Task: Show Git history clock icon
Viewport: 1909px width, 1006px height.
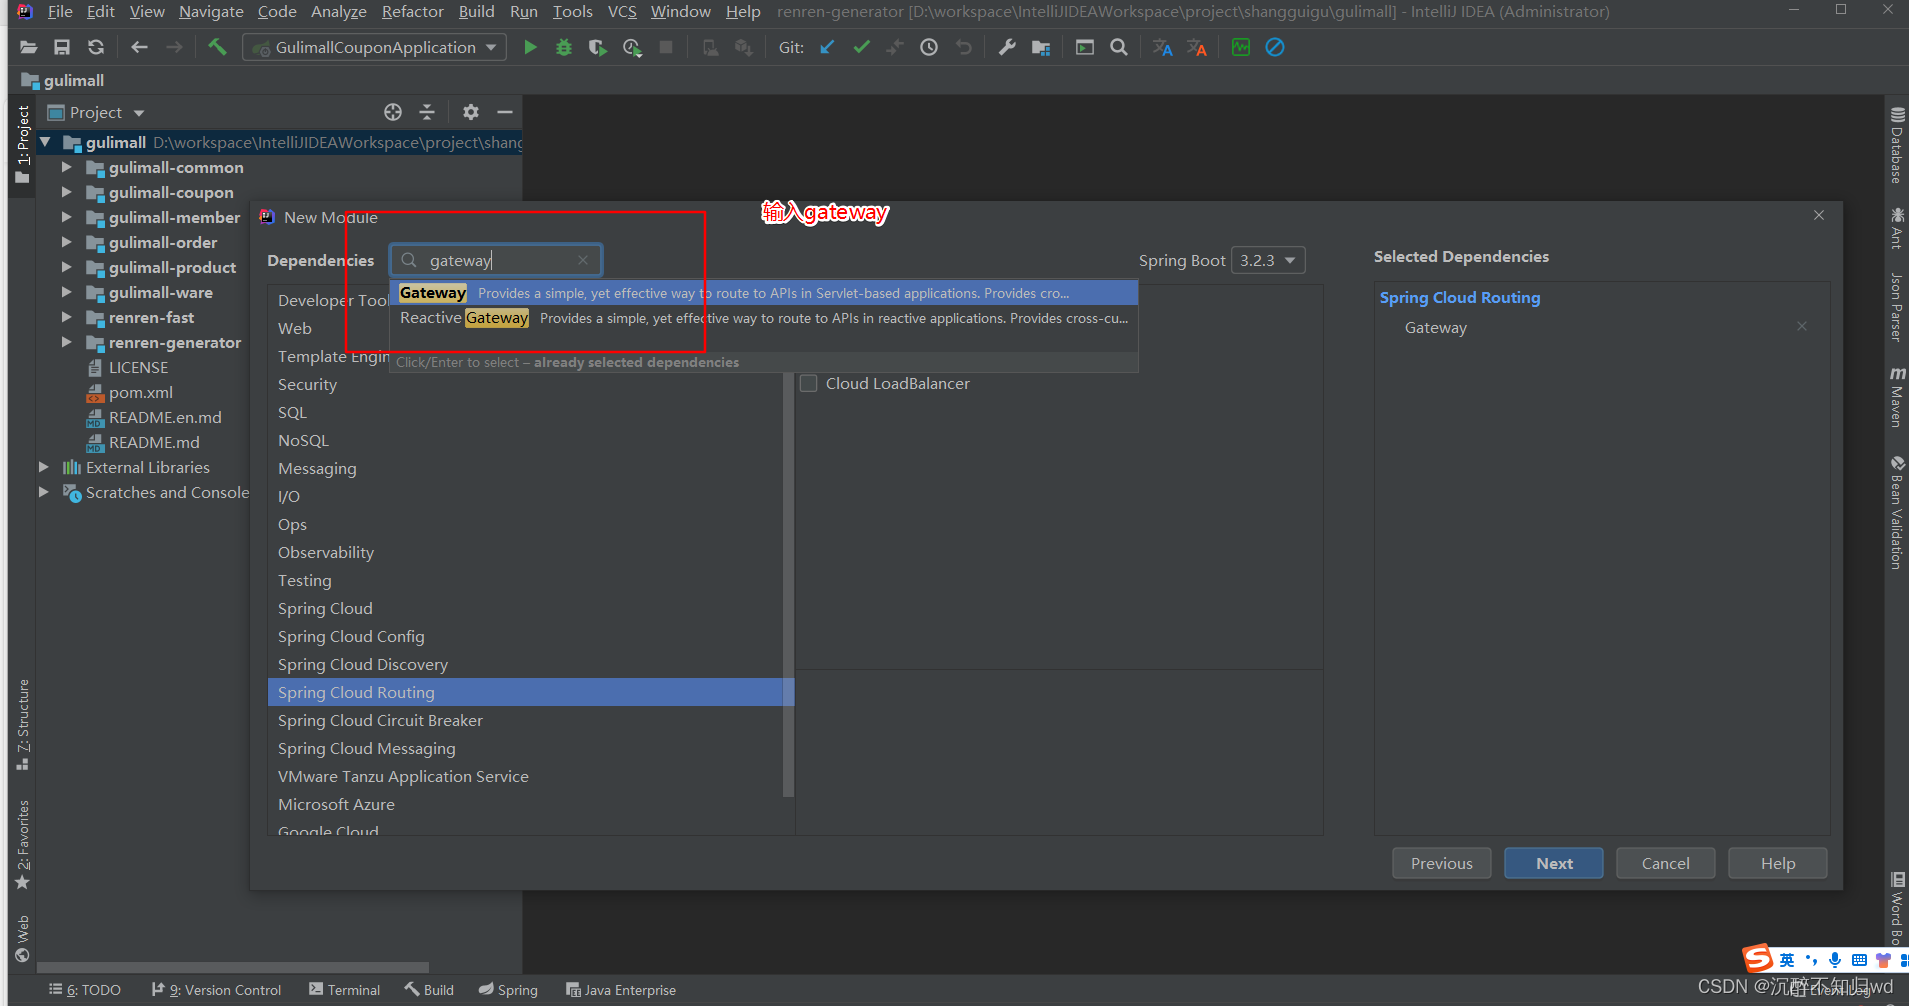Action: (929, 47)
